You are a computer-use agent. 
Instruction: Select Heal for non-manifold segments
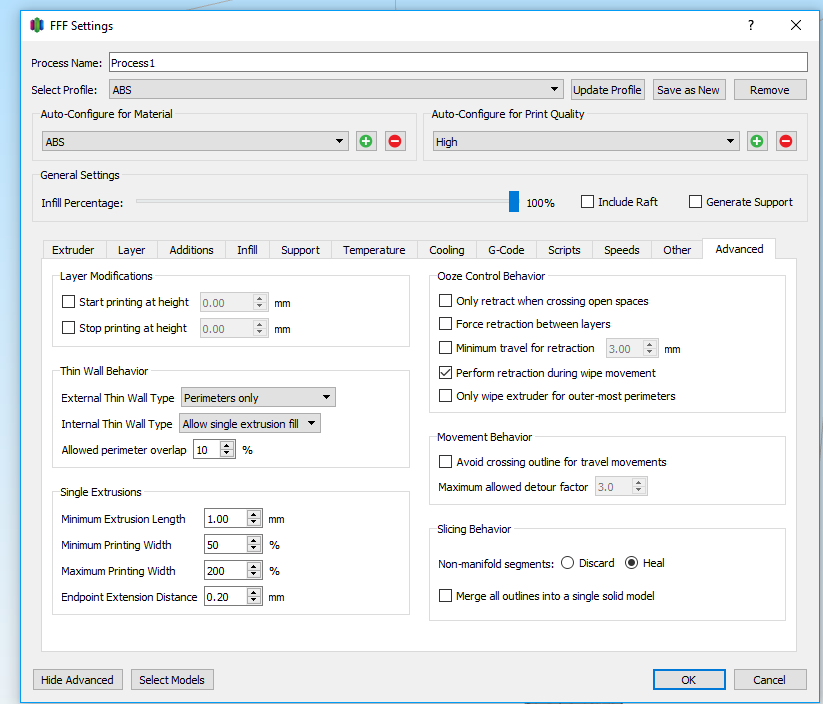pyautogui.click(x=631, y=563)
